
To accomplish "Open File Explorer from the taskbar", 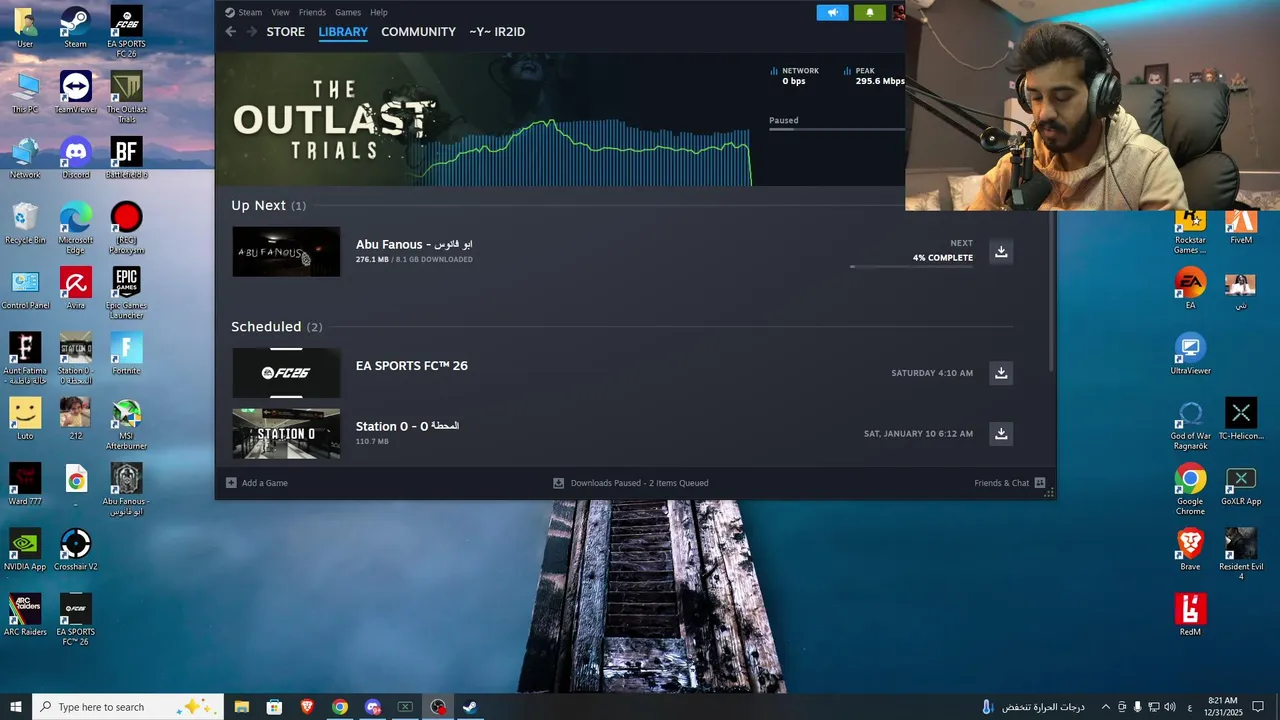I will pyautogui.click(x=241, y=707).
